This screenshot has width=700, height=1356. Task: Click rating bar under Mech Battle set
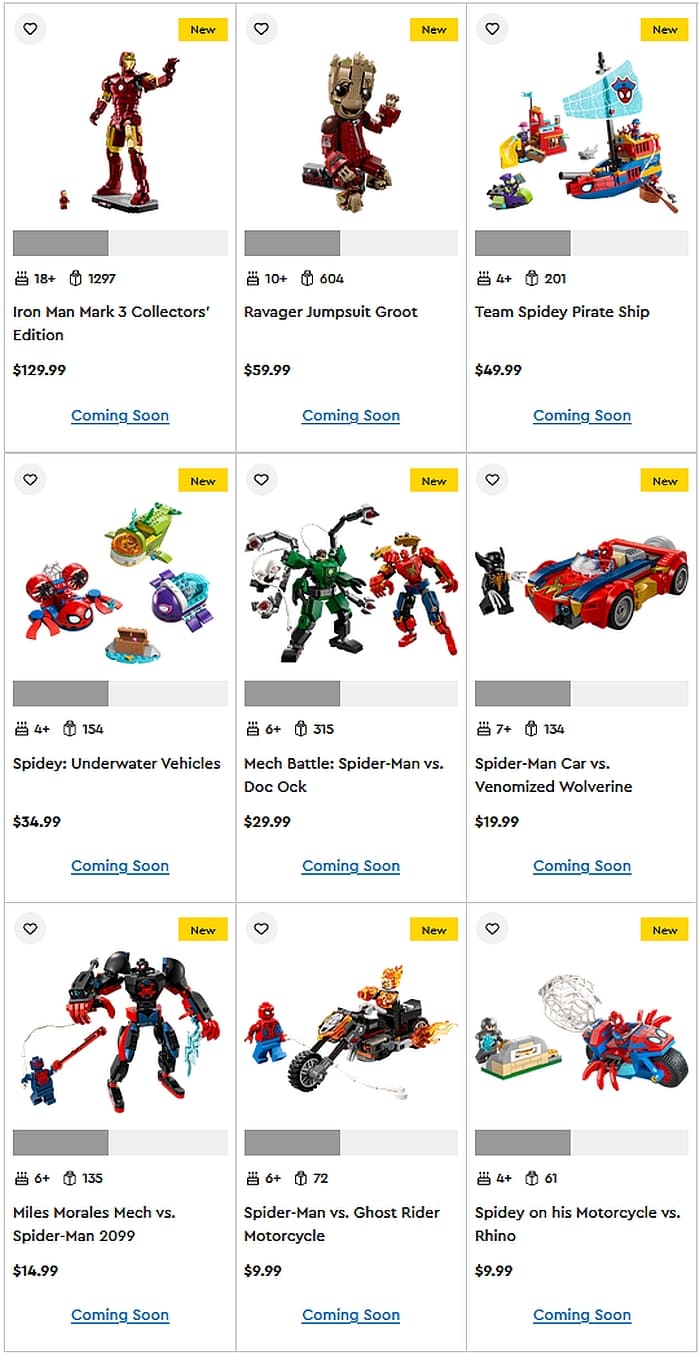(351, 694)
